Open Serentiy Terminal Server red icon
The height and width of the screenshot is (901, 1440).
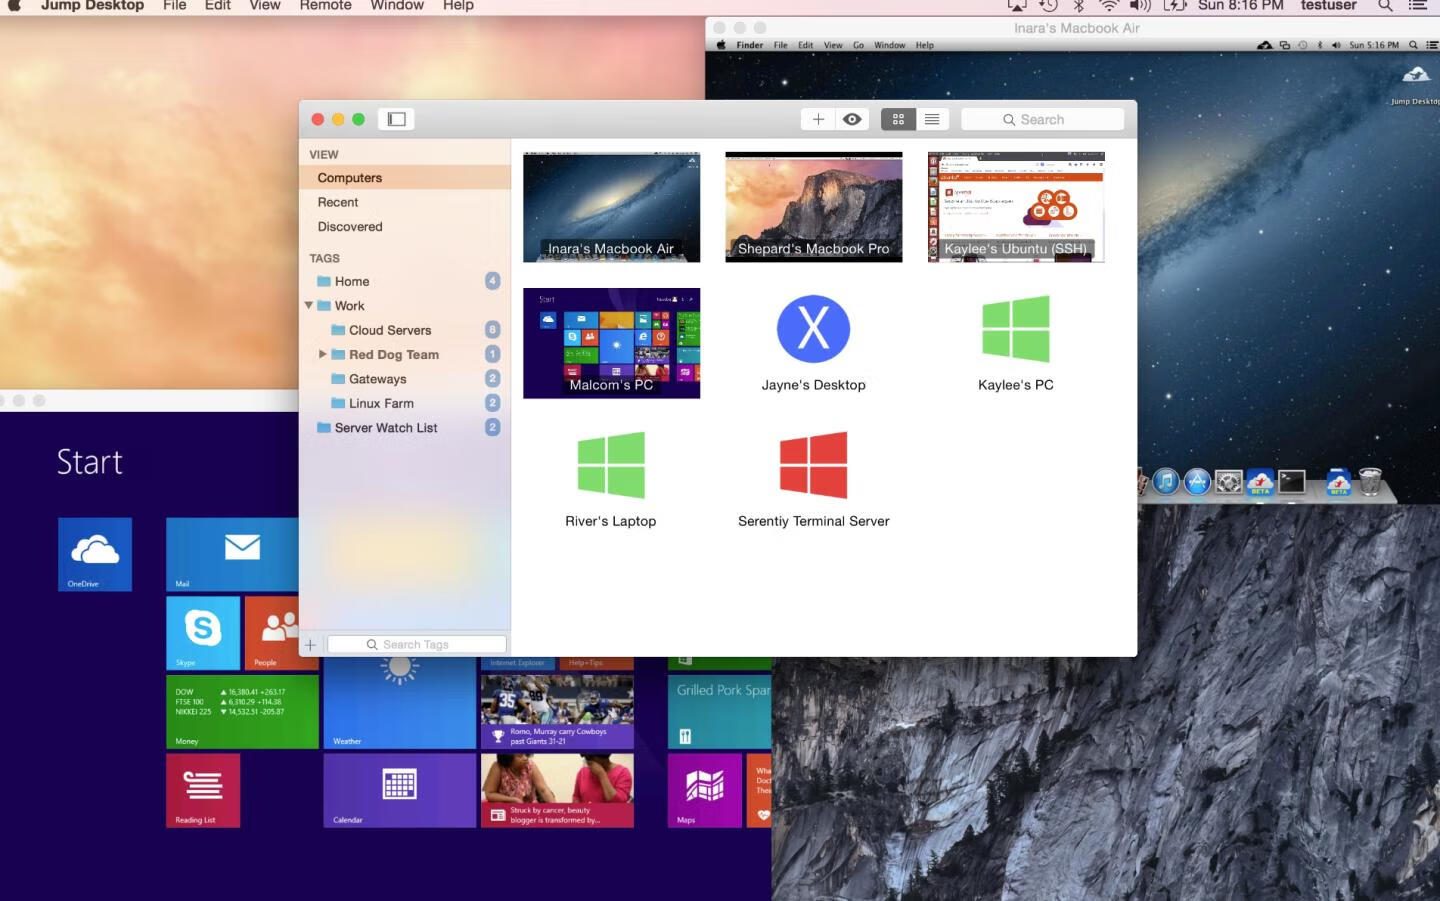813,465
